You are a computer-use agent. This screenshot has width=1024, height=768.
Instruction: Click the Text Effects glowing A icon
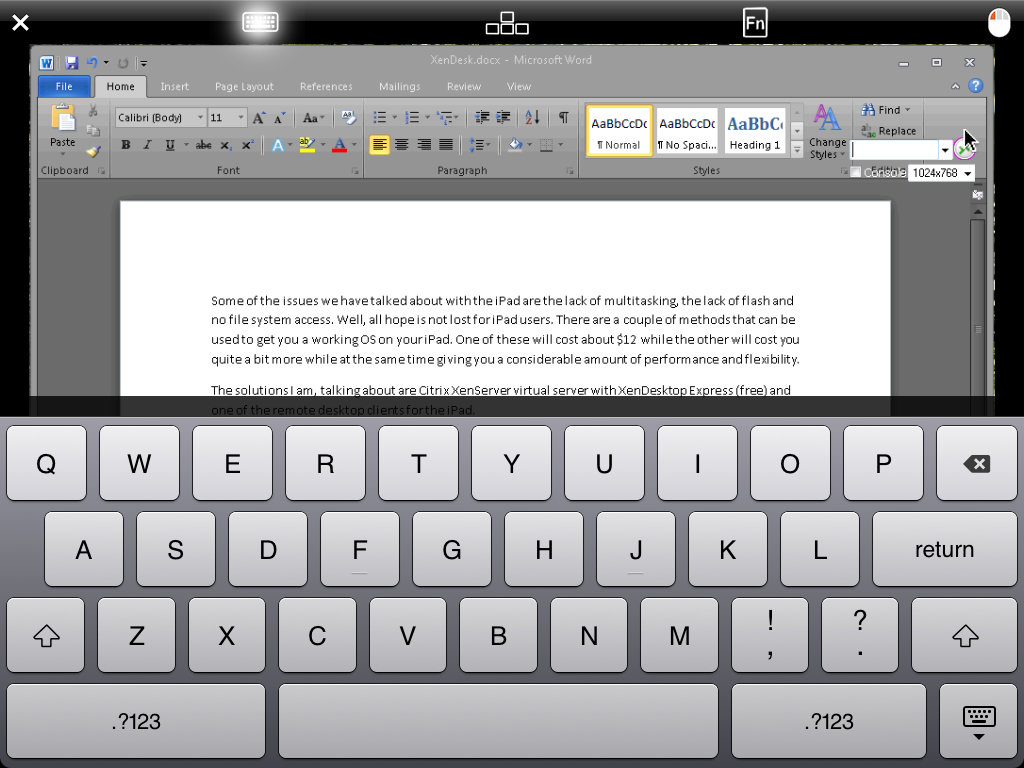[278, 145]
